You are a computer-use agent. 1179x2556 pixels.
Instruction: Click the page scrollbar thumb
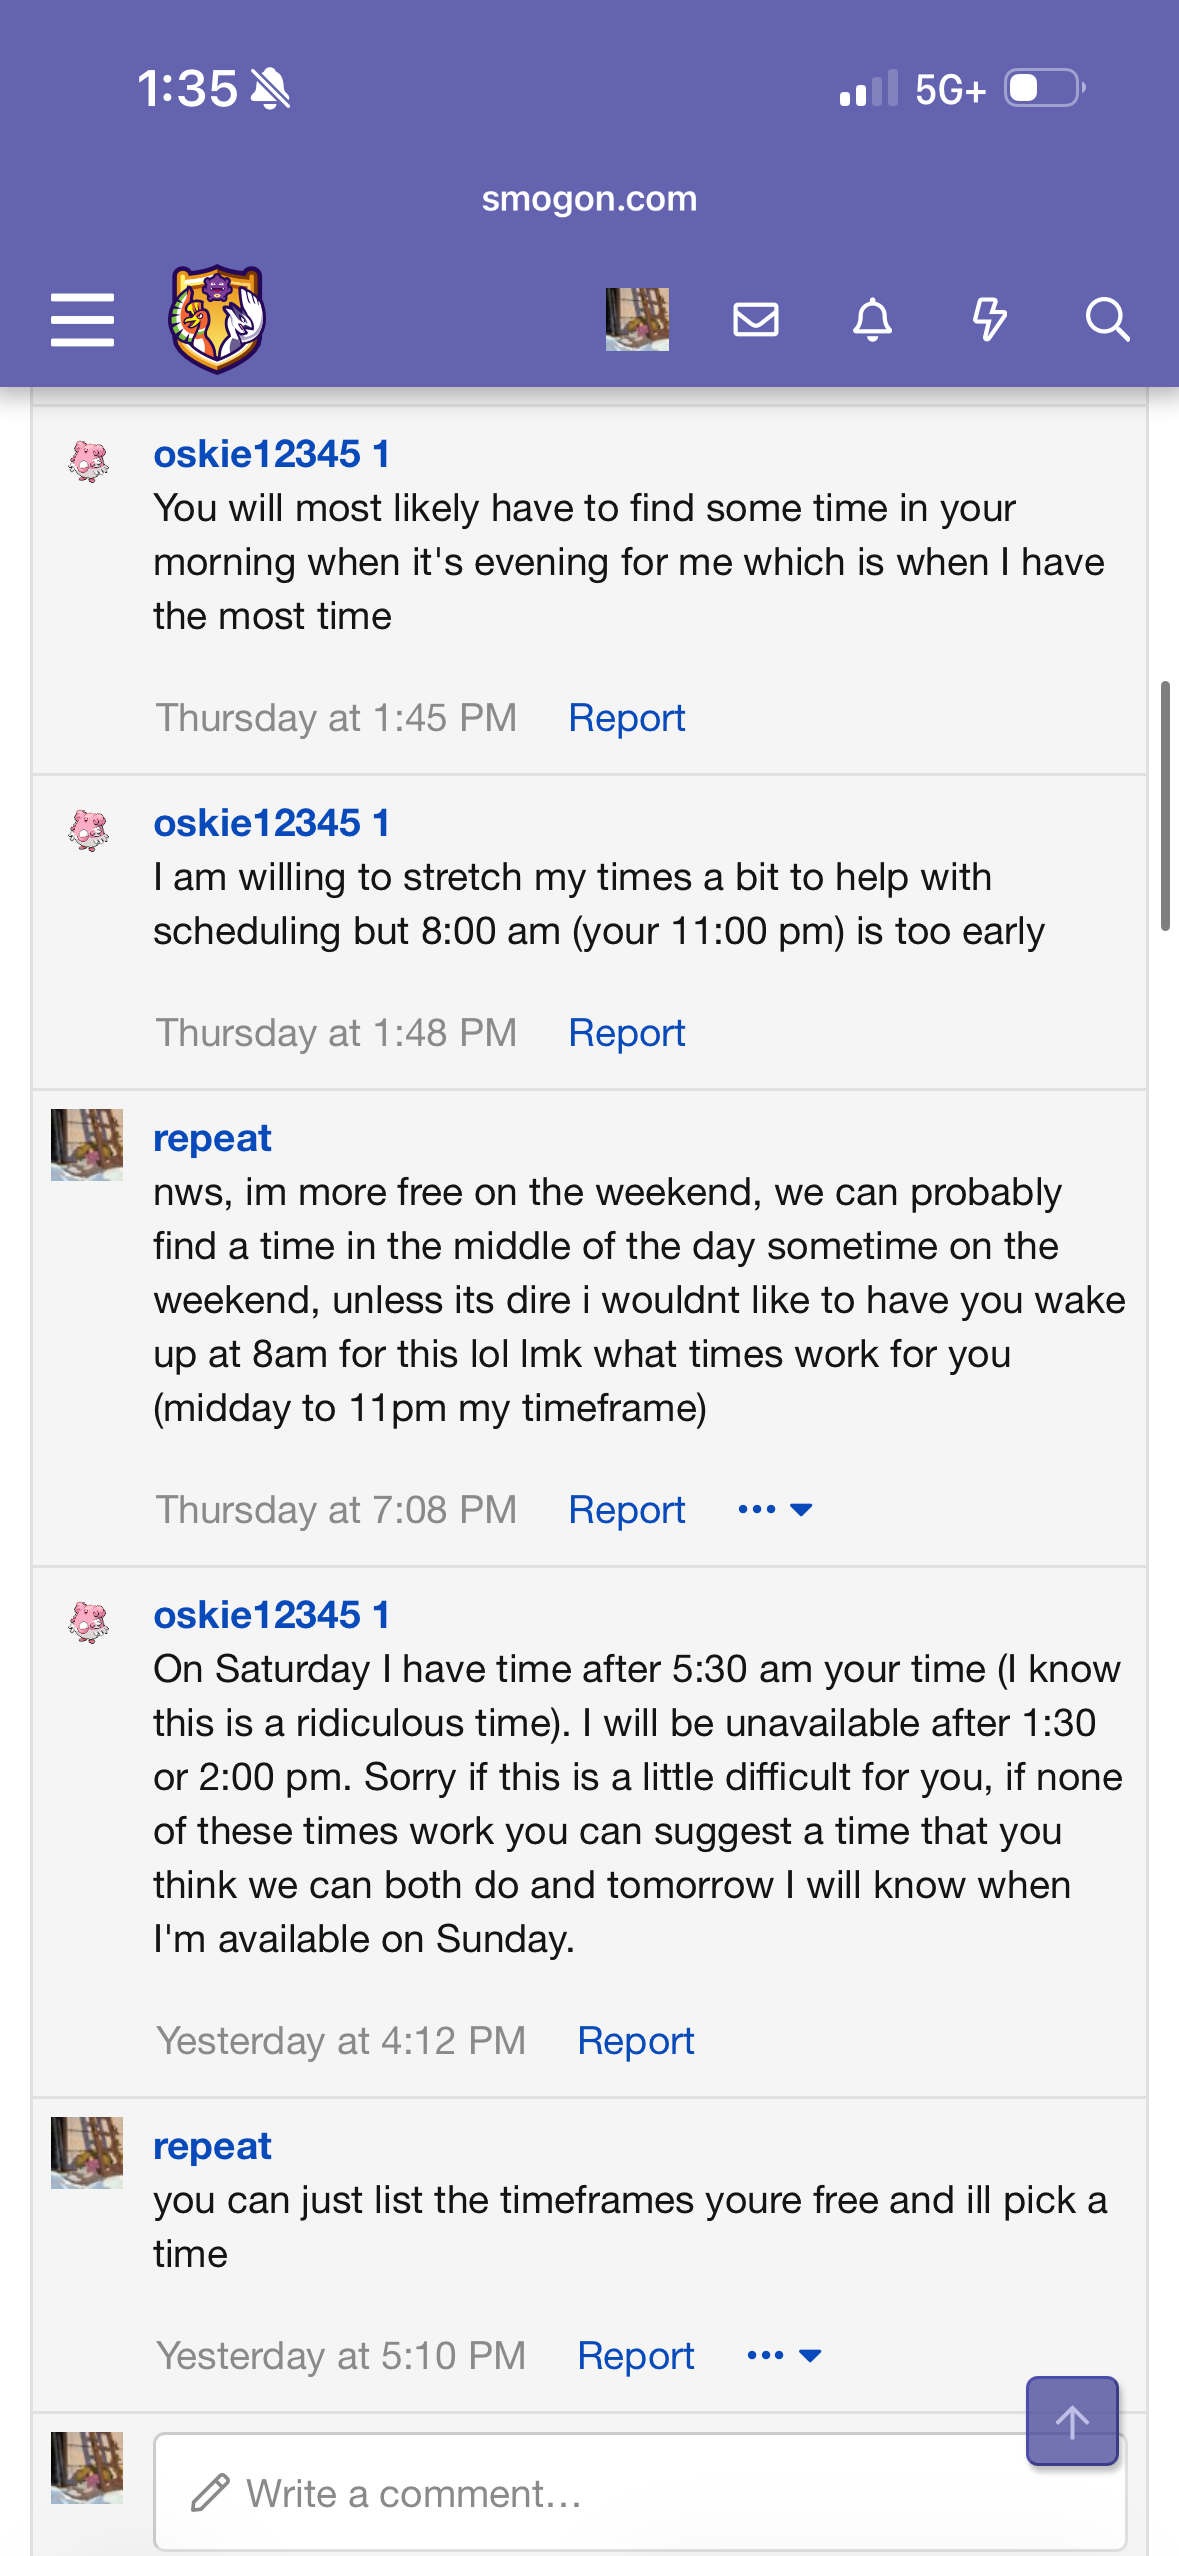click(x=1165, y=806)
